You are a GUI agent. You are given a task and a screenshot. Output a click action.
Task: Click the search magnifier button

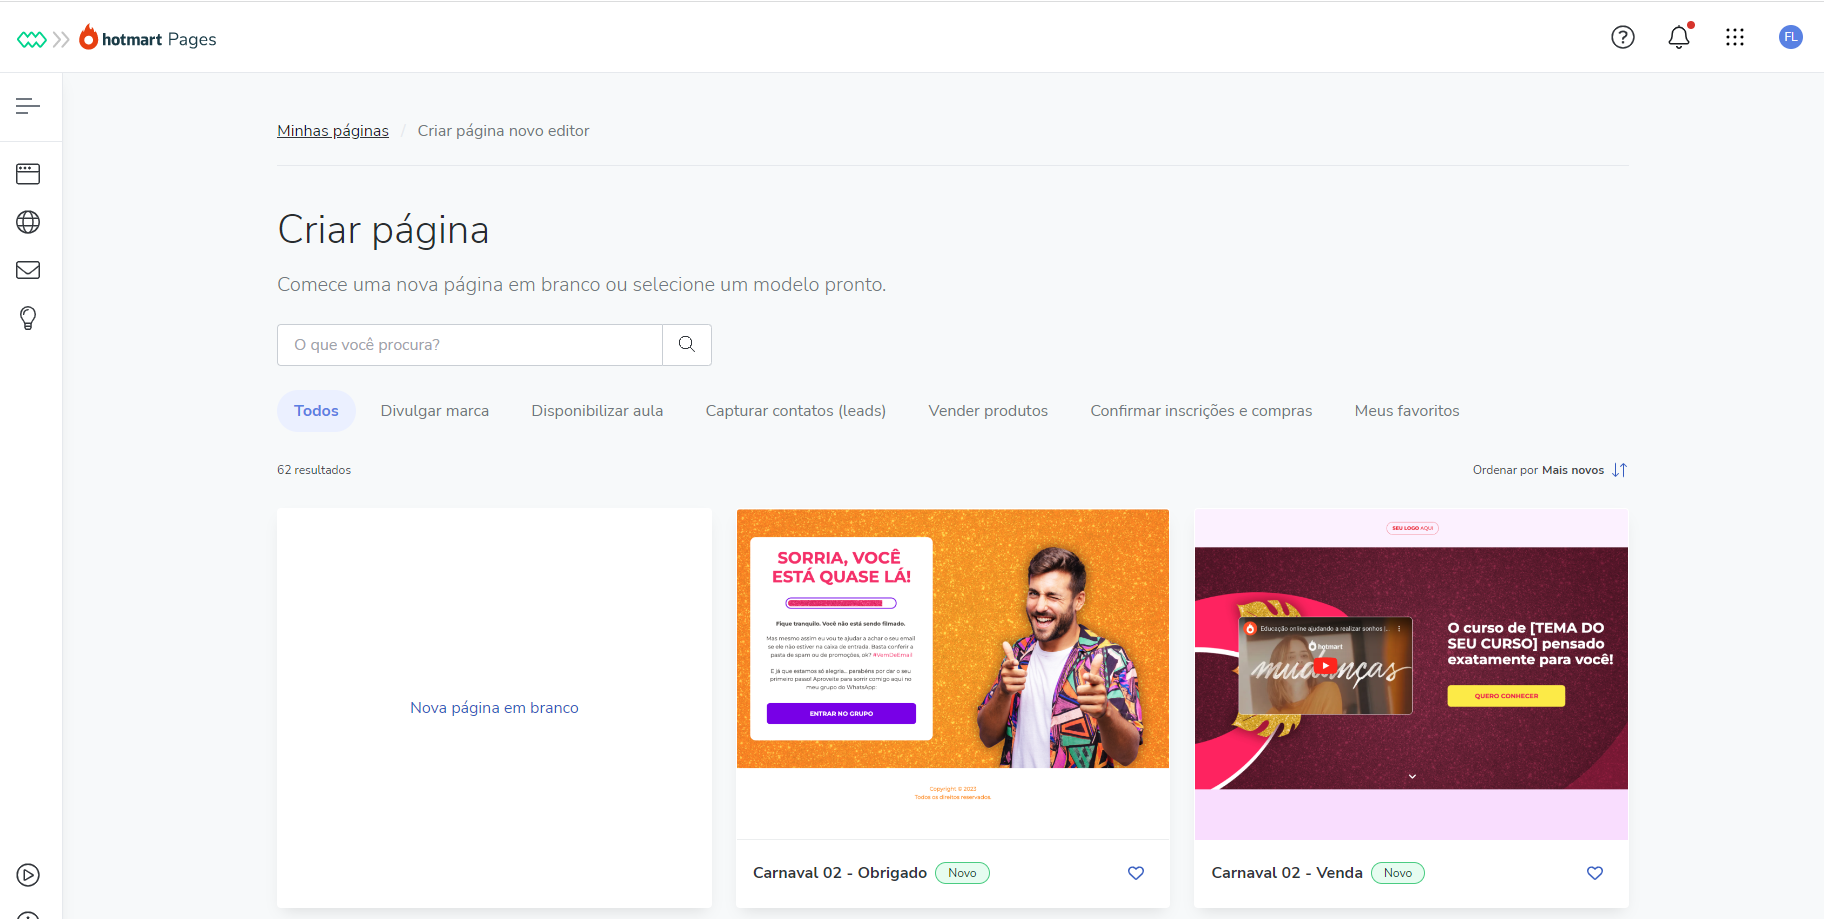(x=687, y=345)
